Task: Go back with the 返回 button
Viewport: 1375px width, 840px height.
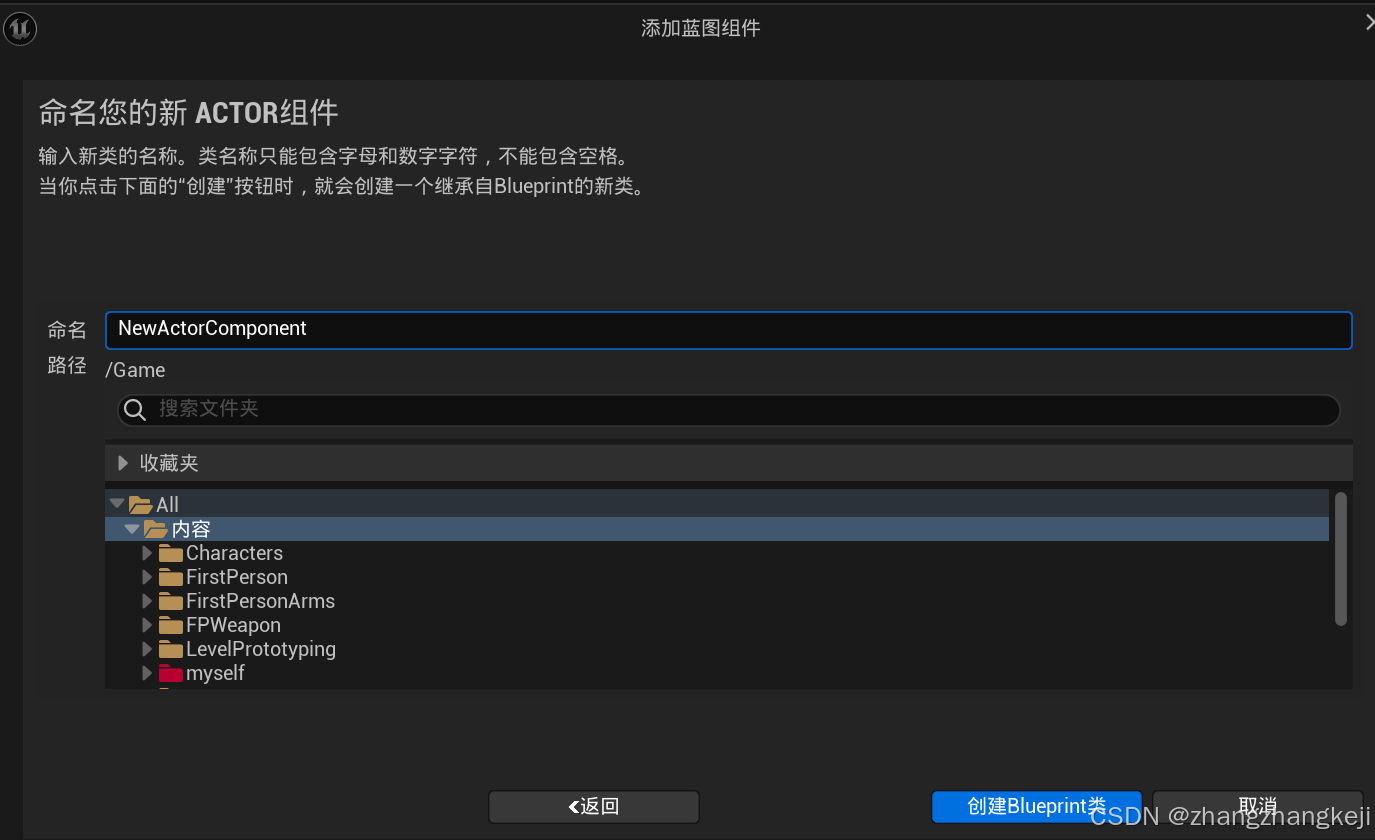Action: [x=594, y=807]
